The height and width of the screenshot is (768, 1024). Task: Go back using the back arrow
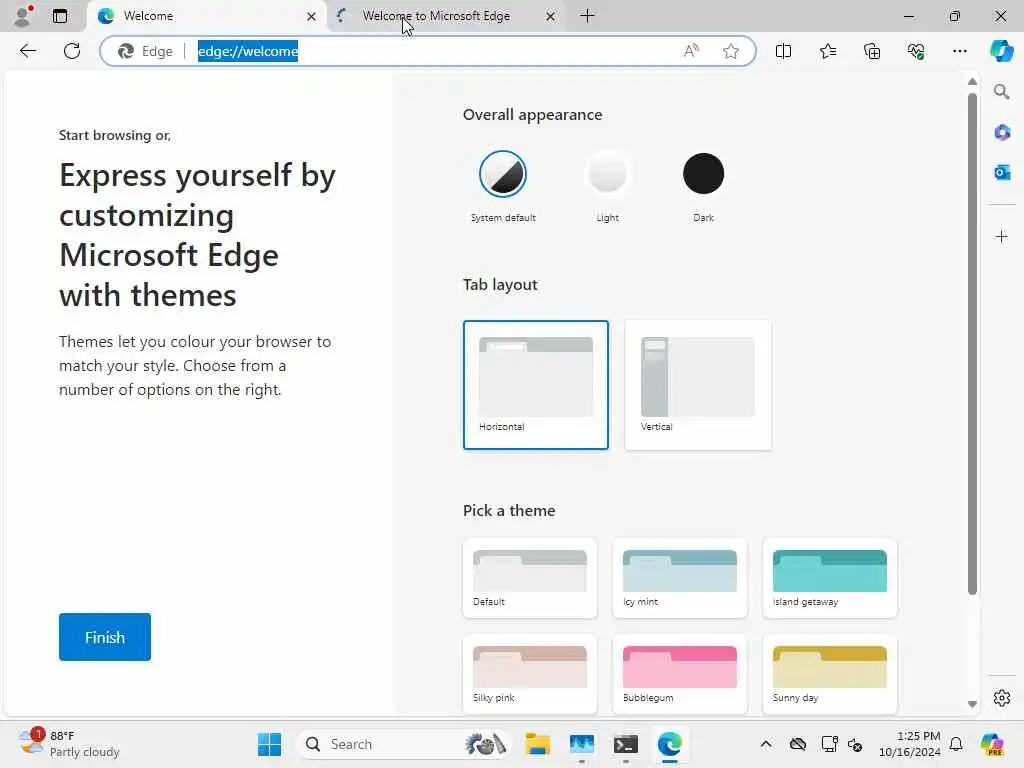[x=27, y=51]
